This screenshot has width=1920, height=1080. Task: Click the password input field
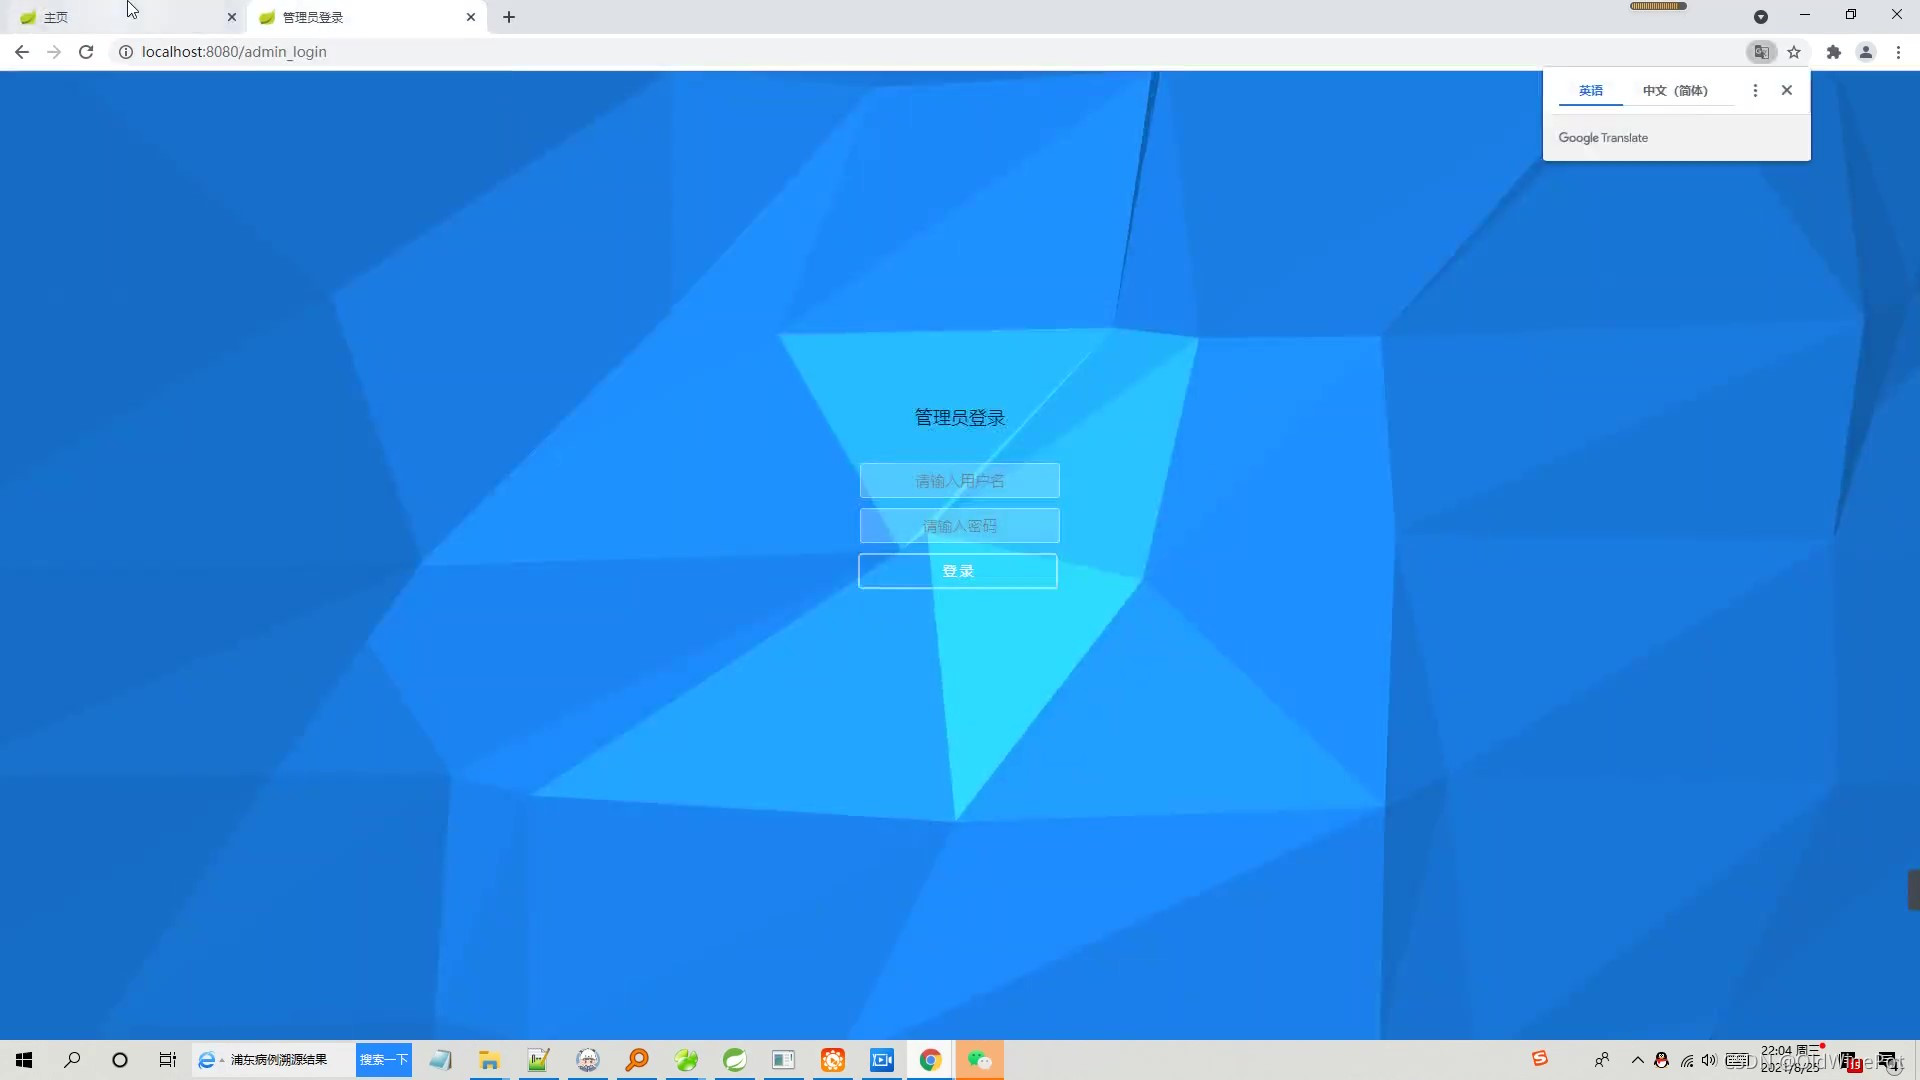pyautogui.click(x=960, y=525)
